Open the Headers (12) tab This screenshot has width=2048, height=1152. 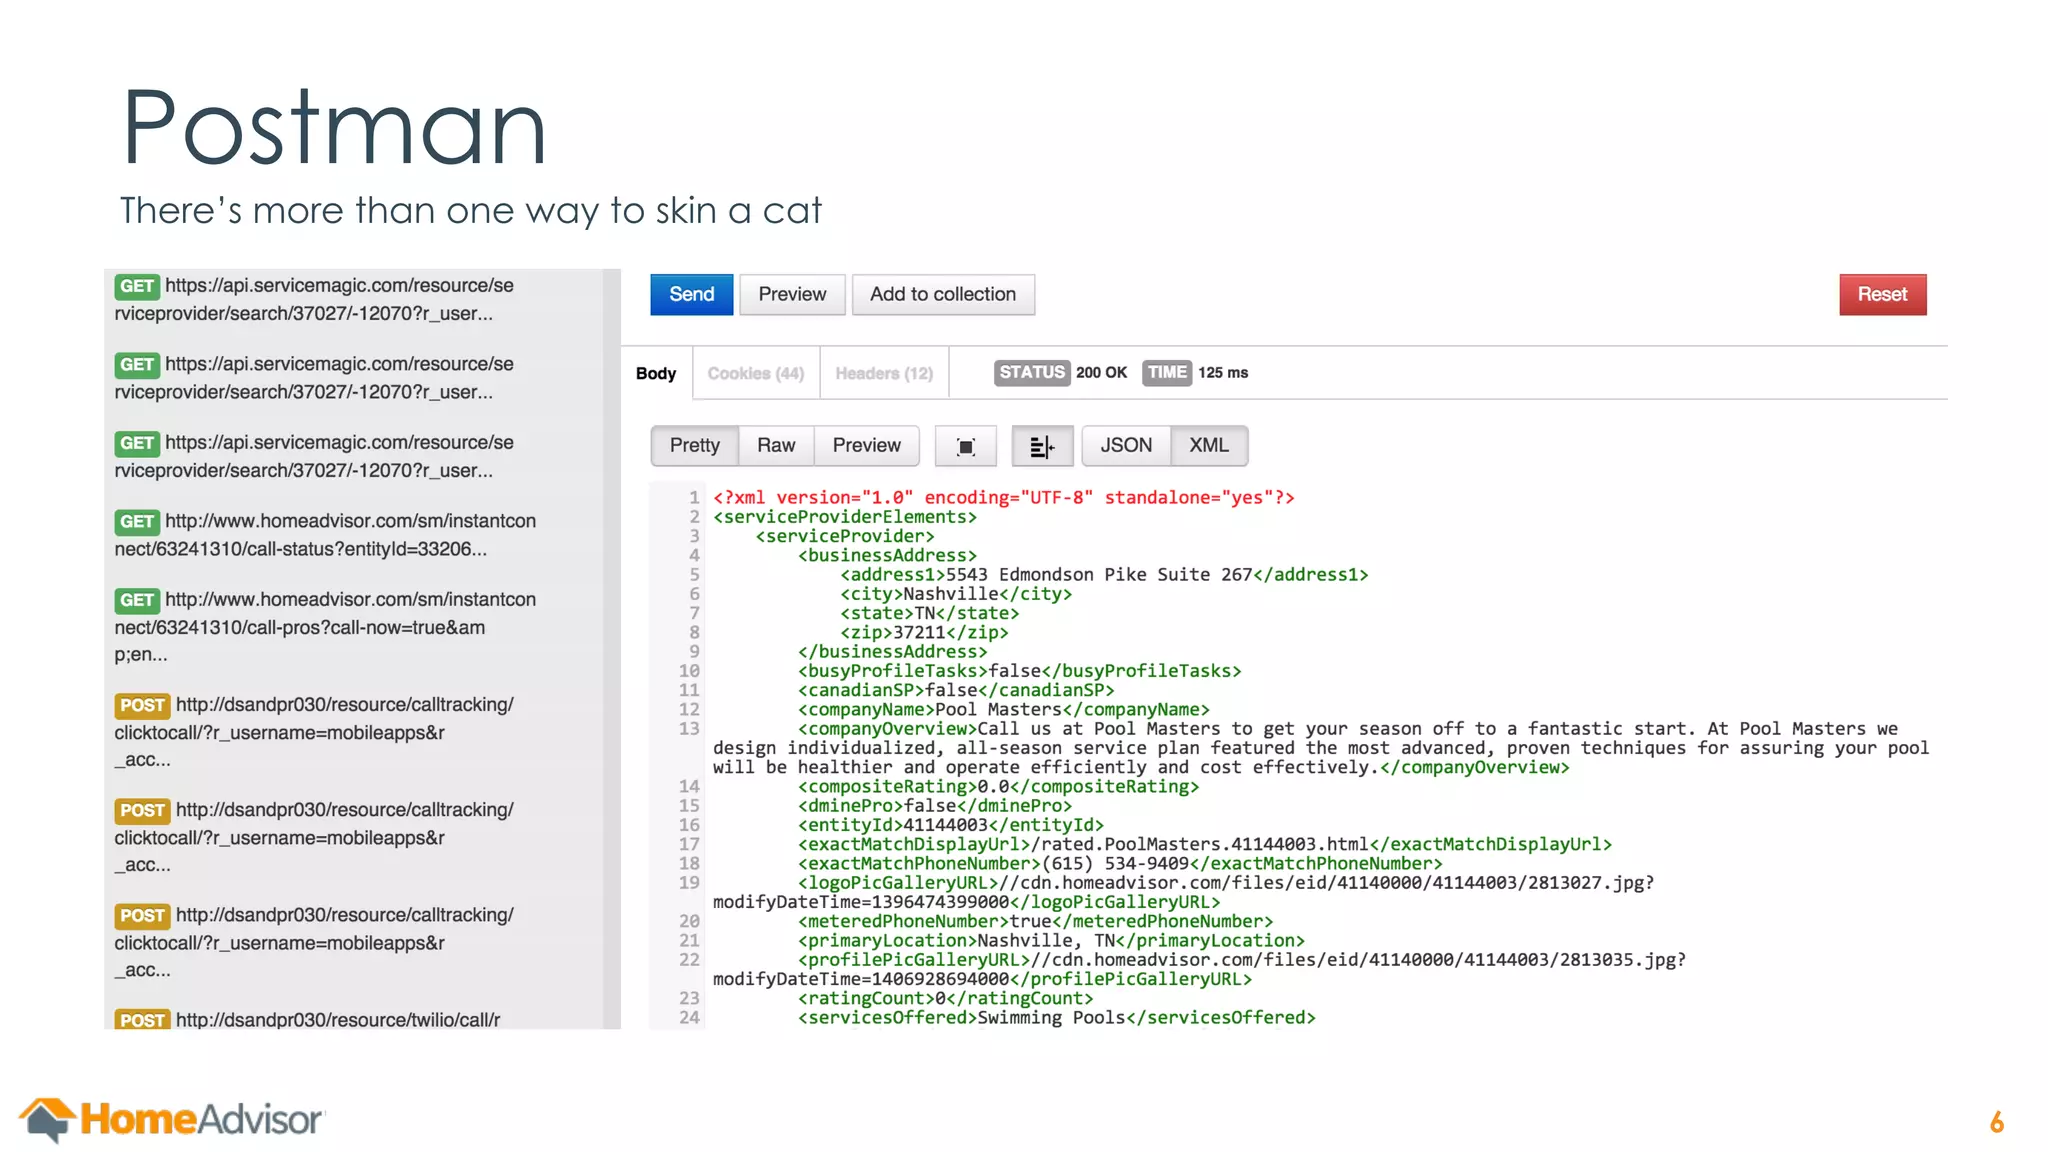[884, 373]
